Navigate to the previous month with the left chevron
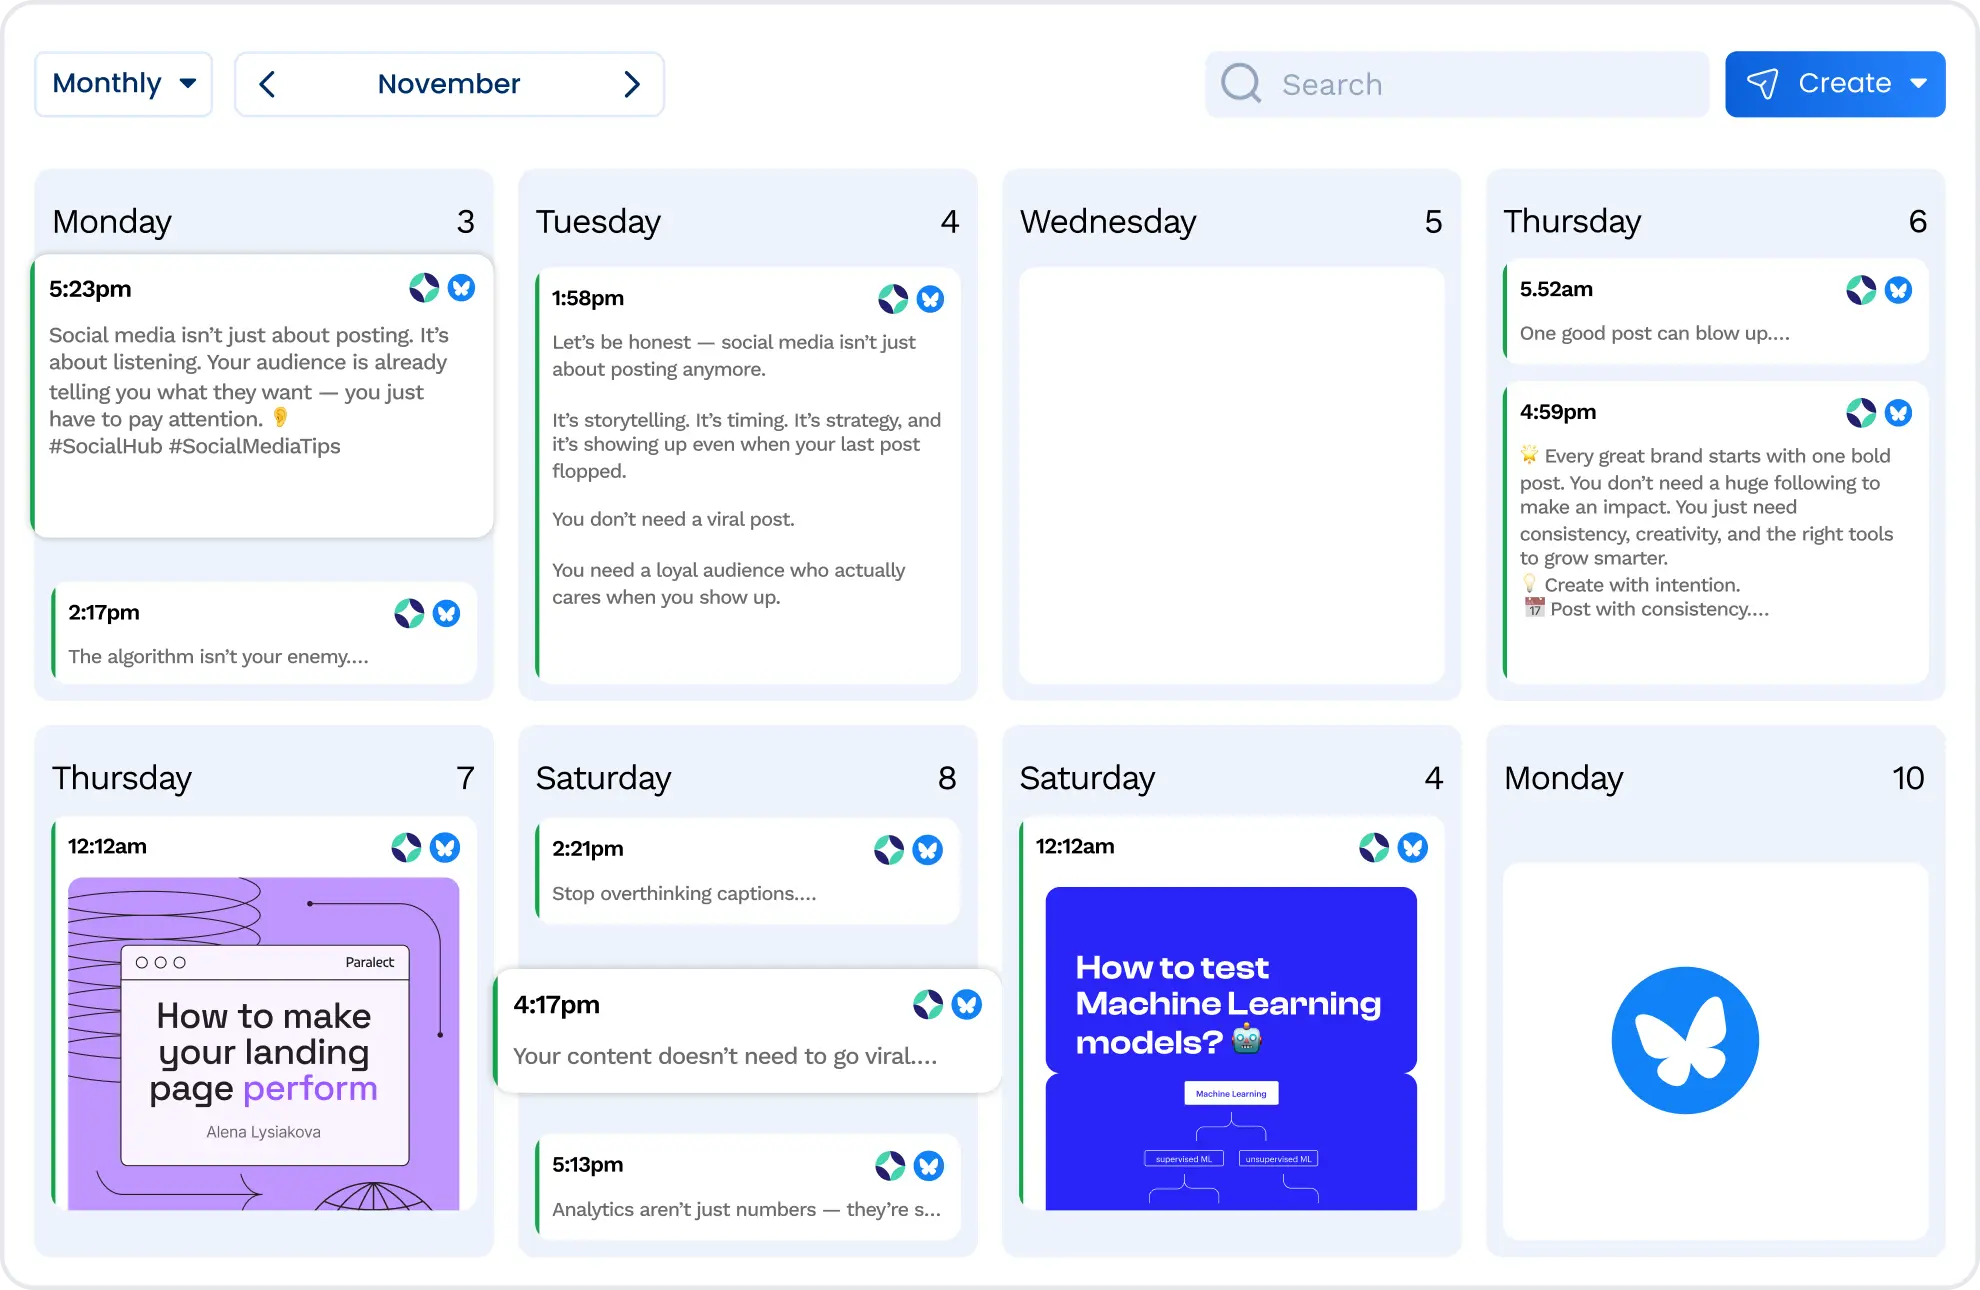This screenshot has width=1980, height=1290. tap(267, 84)
